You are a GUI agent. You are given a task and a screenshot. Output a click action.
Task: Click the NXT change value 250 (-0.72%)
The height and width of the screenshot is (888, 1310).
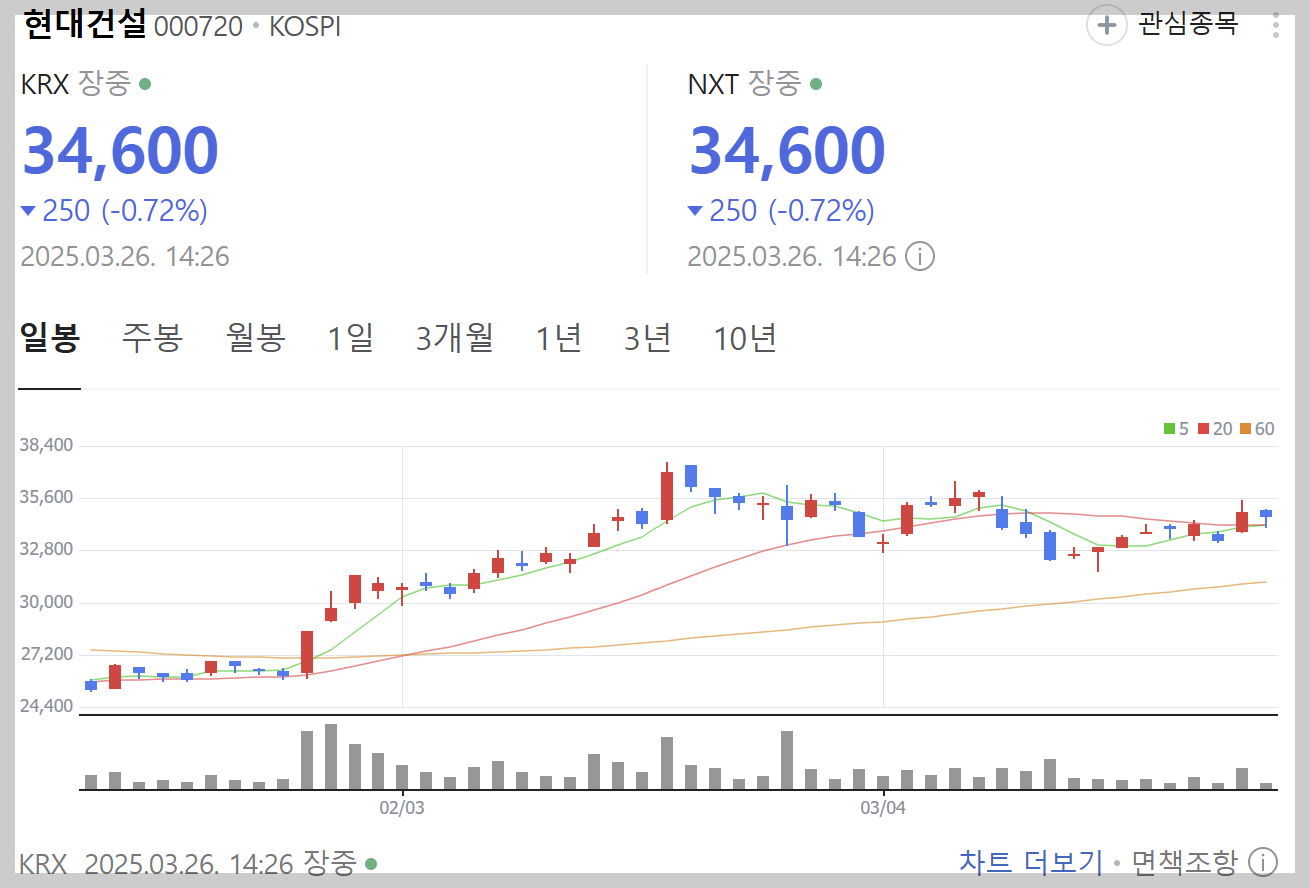pyautogui.click(x=781, y=210)
